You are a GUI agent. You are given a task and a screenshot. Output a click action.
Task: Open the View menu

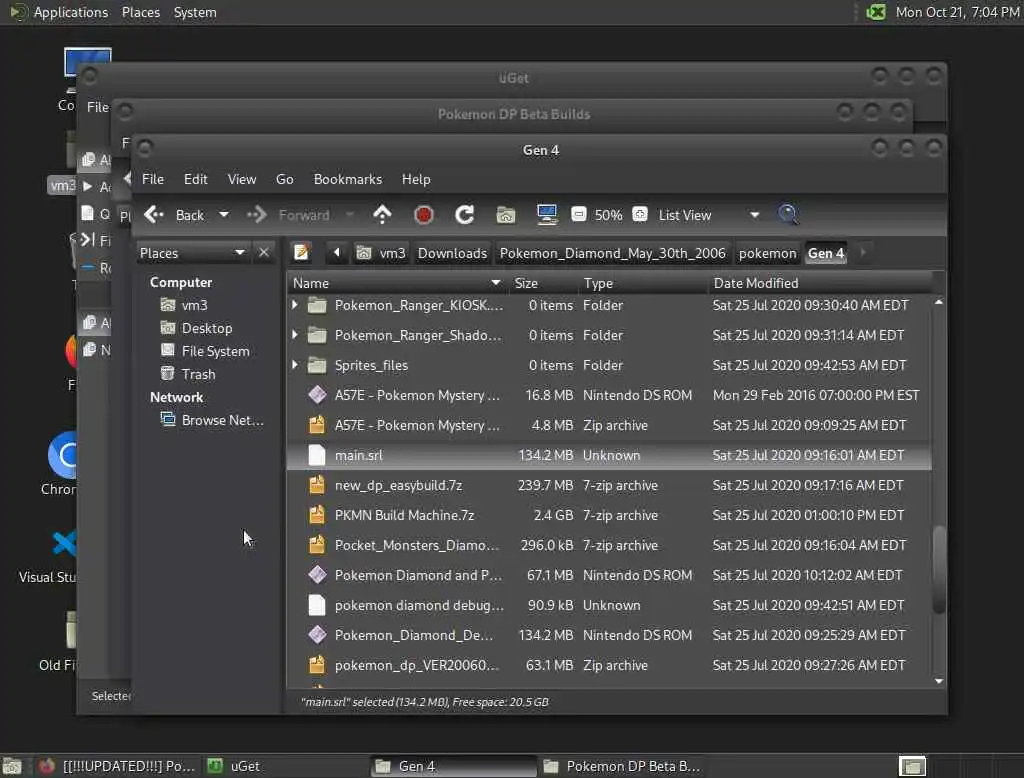click(242, 179)
